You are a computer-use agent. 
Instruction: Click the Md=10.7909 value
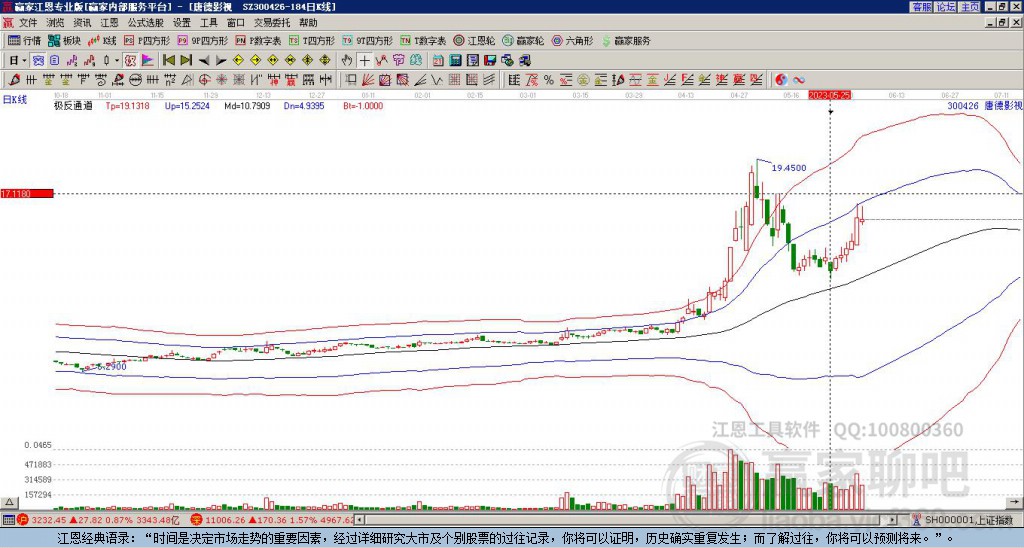[247, 105]
